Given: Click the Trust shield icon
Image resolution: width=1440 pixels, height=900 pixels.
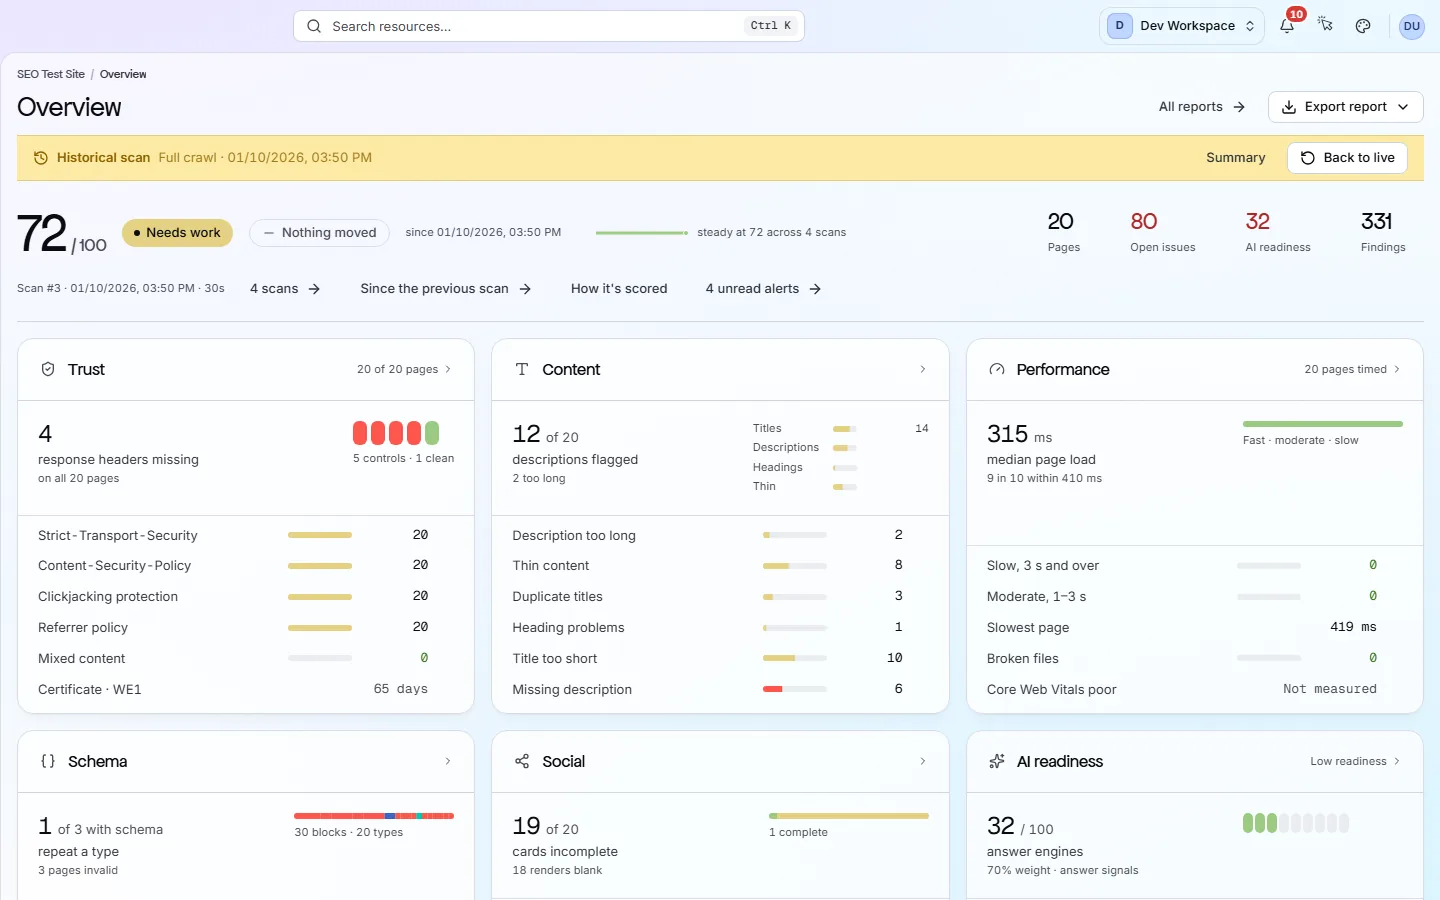Looking at the screenshot, I should pos(48,369).
